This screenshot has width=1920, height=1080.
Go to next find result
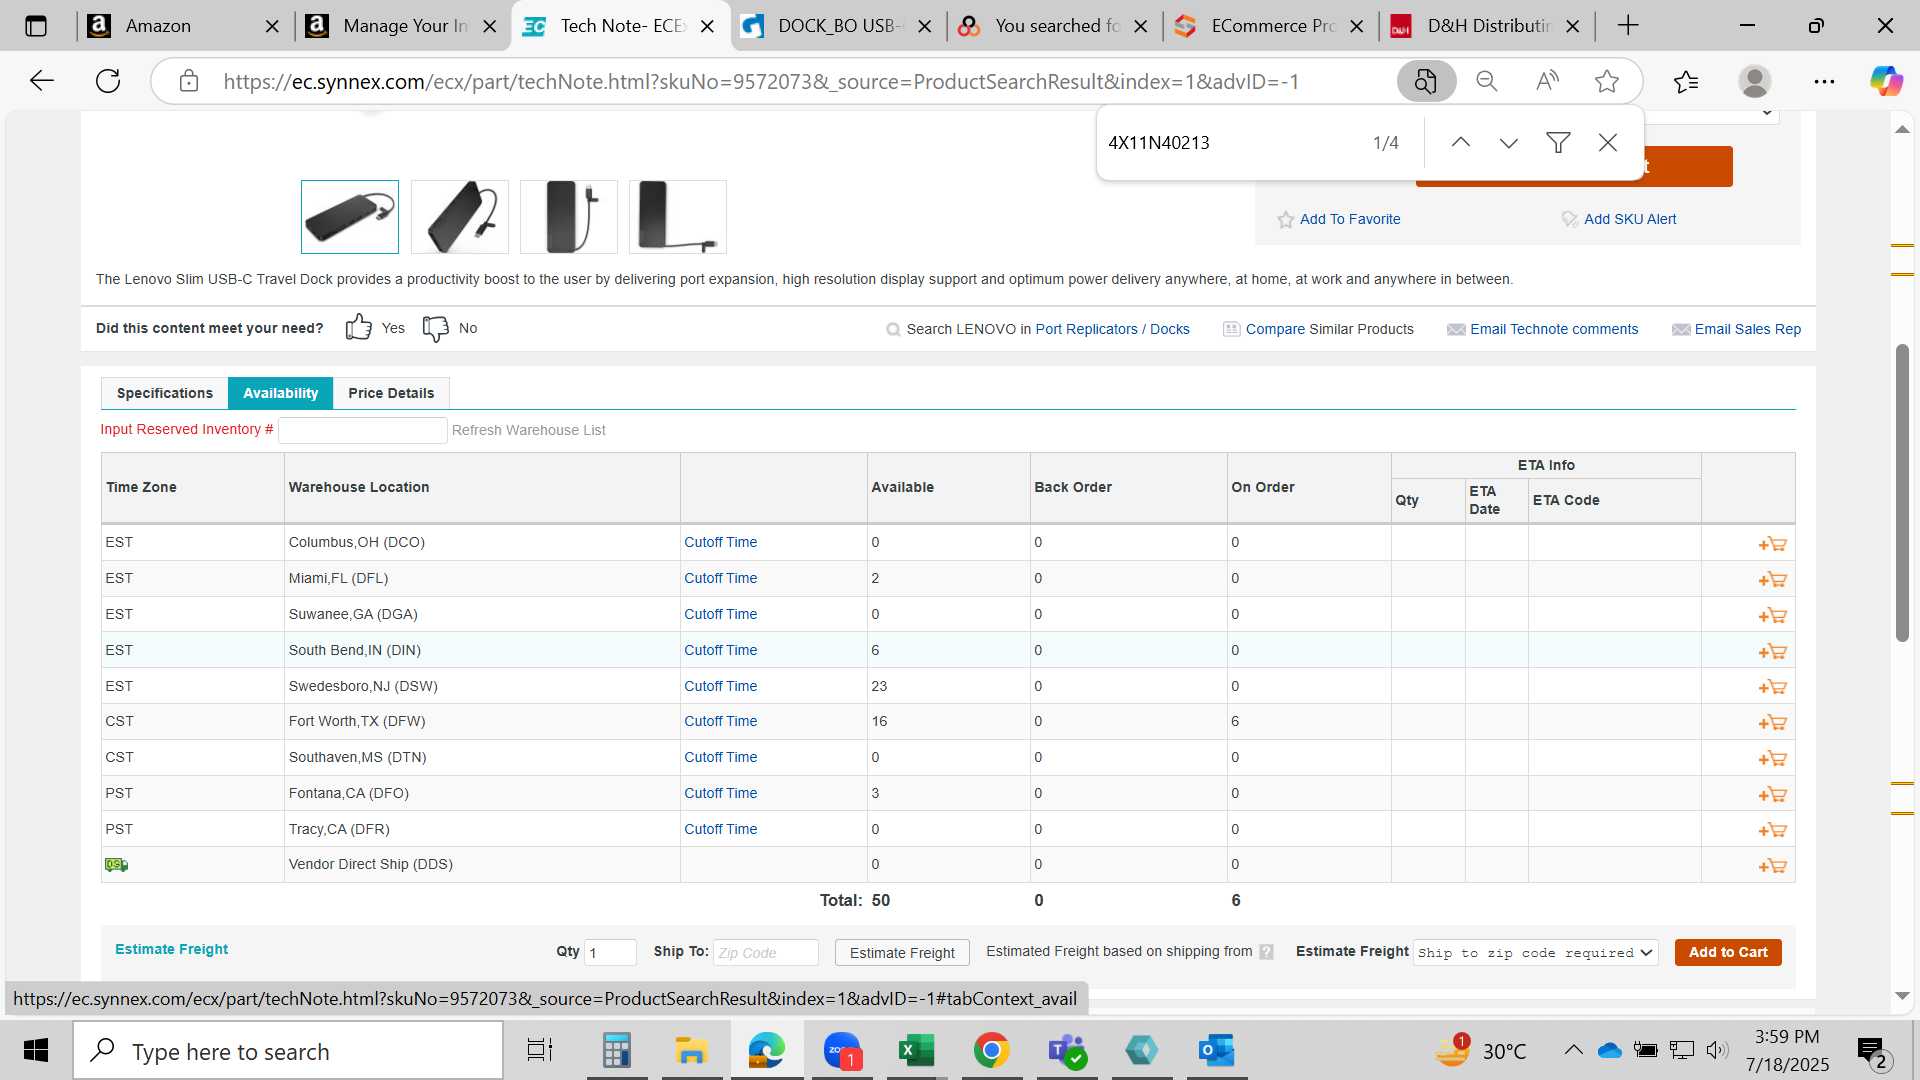coord(1508,143)
